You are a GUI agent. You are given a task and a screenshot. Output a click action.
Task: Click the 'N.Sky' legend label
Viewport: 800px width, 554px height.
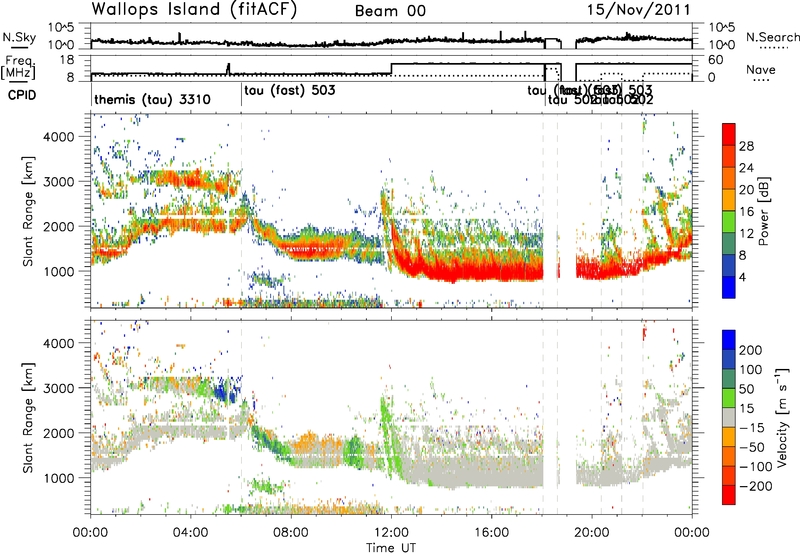(19, 37)
